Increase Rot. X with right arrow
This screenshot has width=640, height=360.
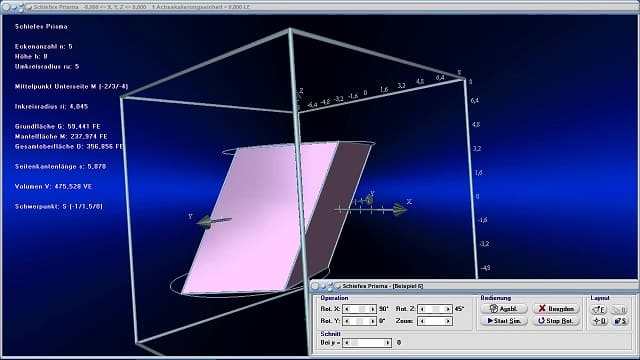[372, 309]
